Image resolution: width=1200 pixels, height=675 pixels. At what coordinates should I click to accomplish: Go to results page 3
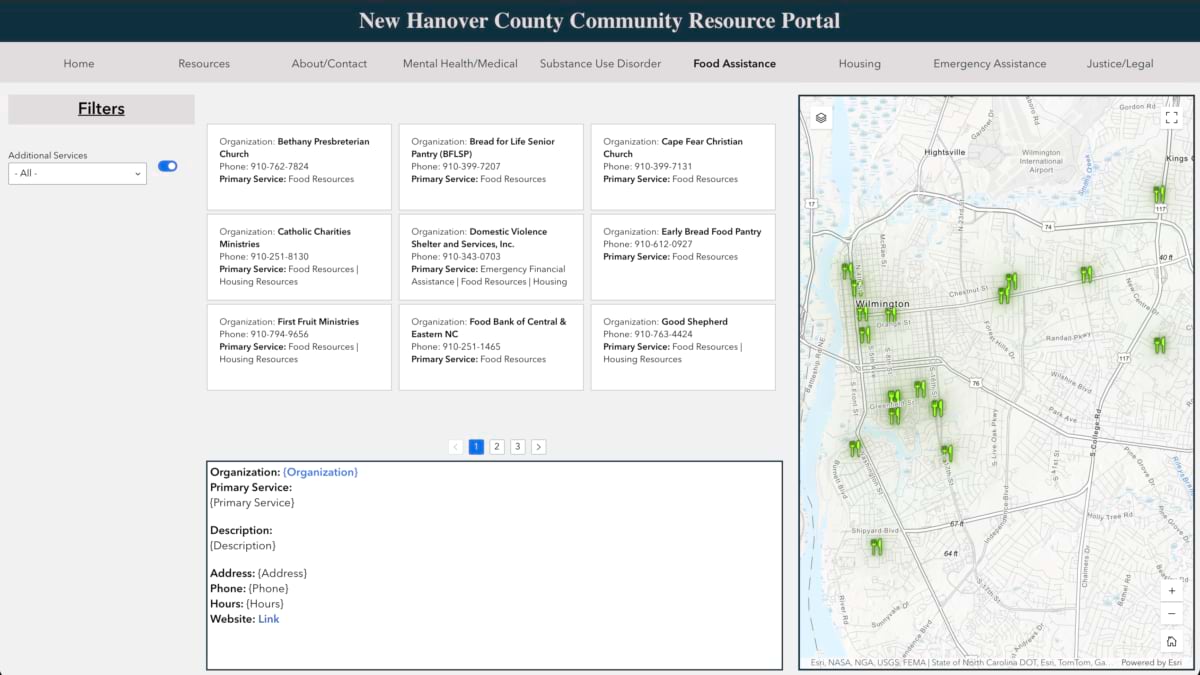(517, 447)
